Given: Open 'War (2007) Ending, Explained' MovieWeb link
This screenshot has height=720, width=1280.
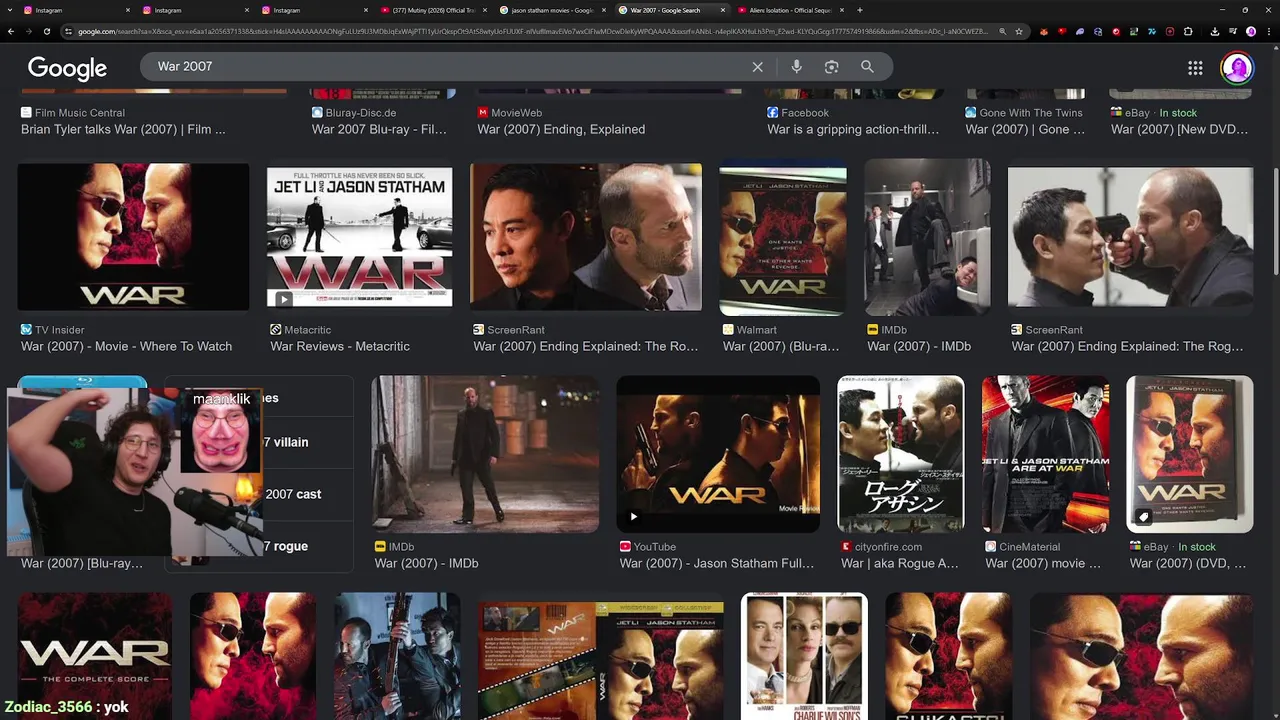Looking at the screenshot, I should pyautogui.click(x=561, y=129).
